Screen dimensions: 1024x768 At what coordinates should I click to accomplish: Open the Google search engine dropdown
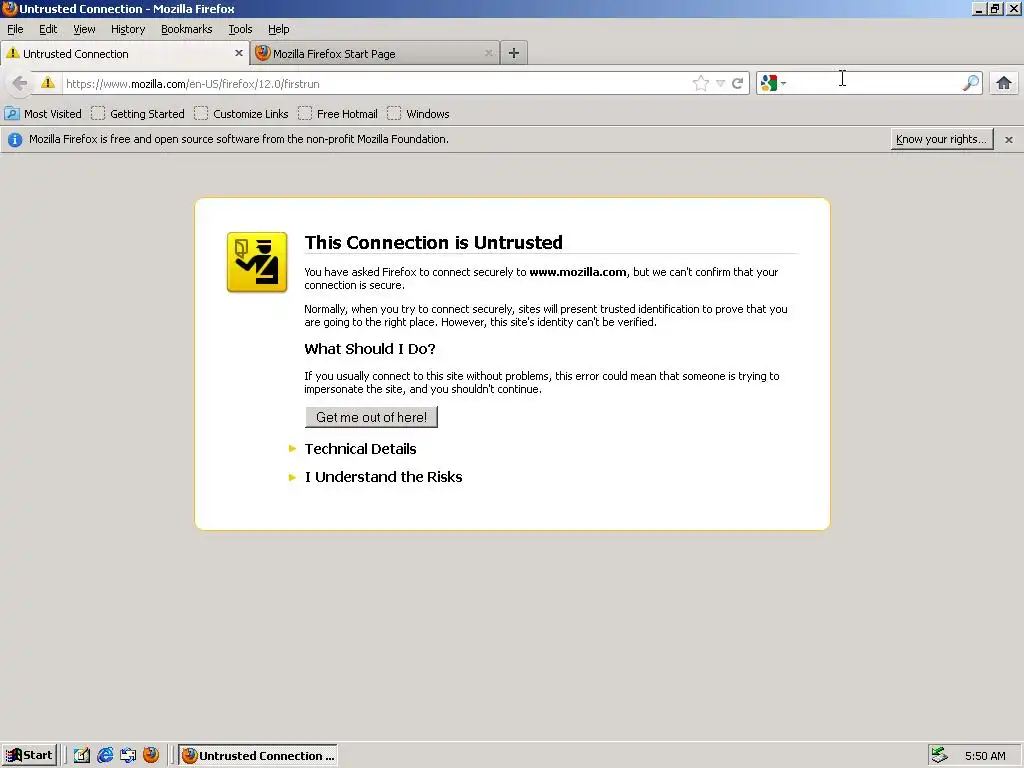click(x=773, y=83)
